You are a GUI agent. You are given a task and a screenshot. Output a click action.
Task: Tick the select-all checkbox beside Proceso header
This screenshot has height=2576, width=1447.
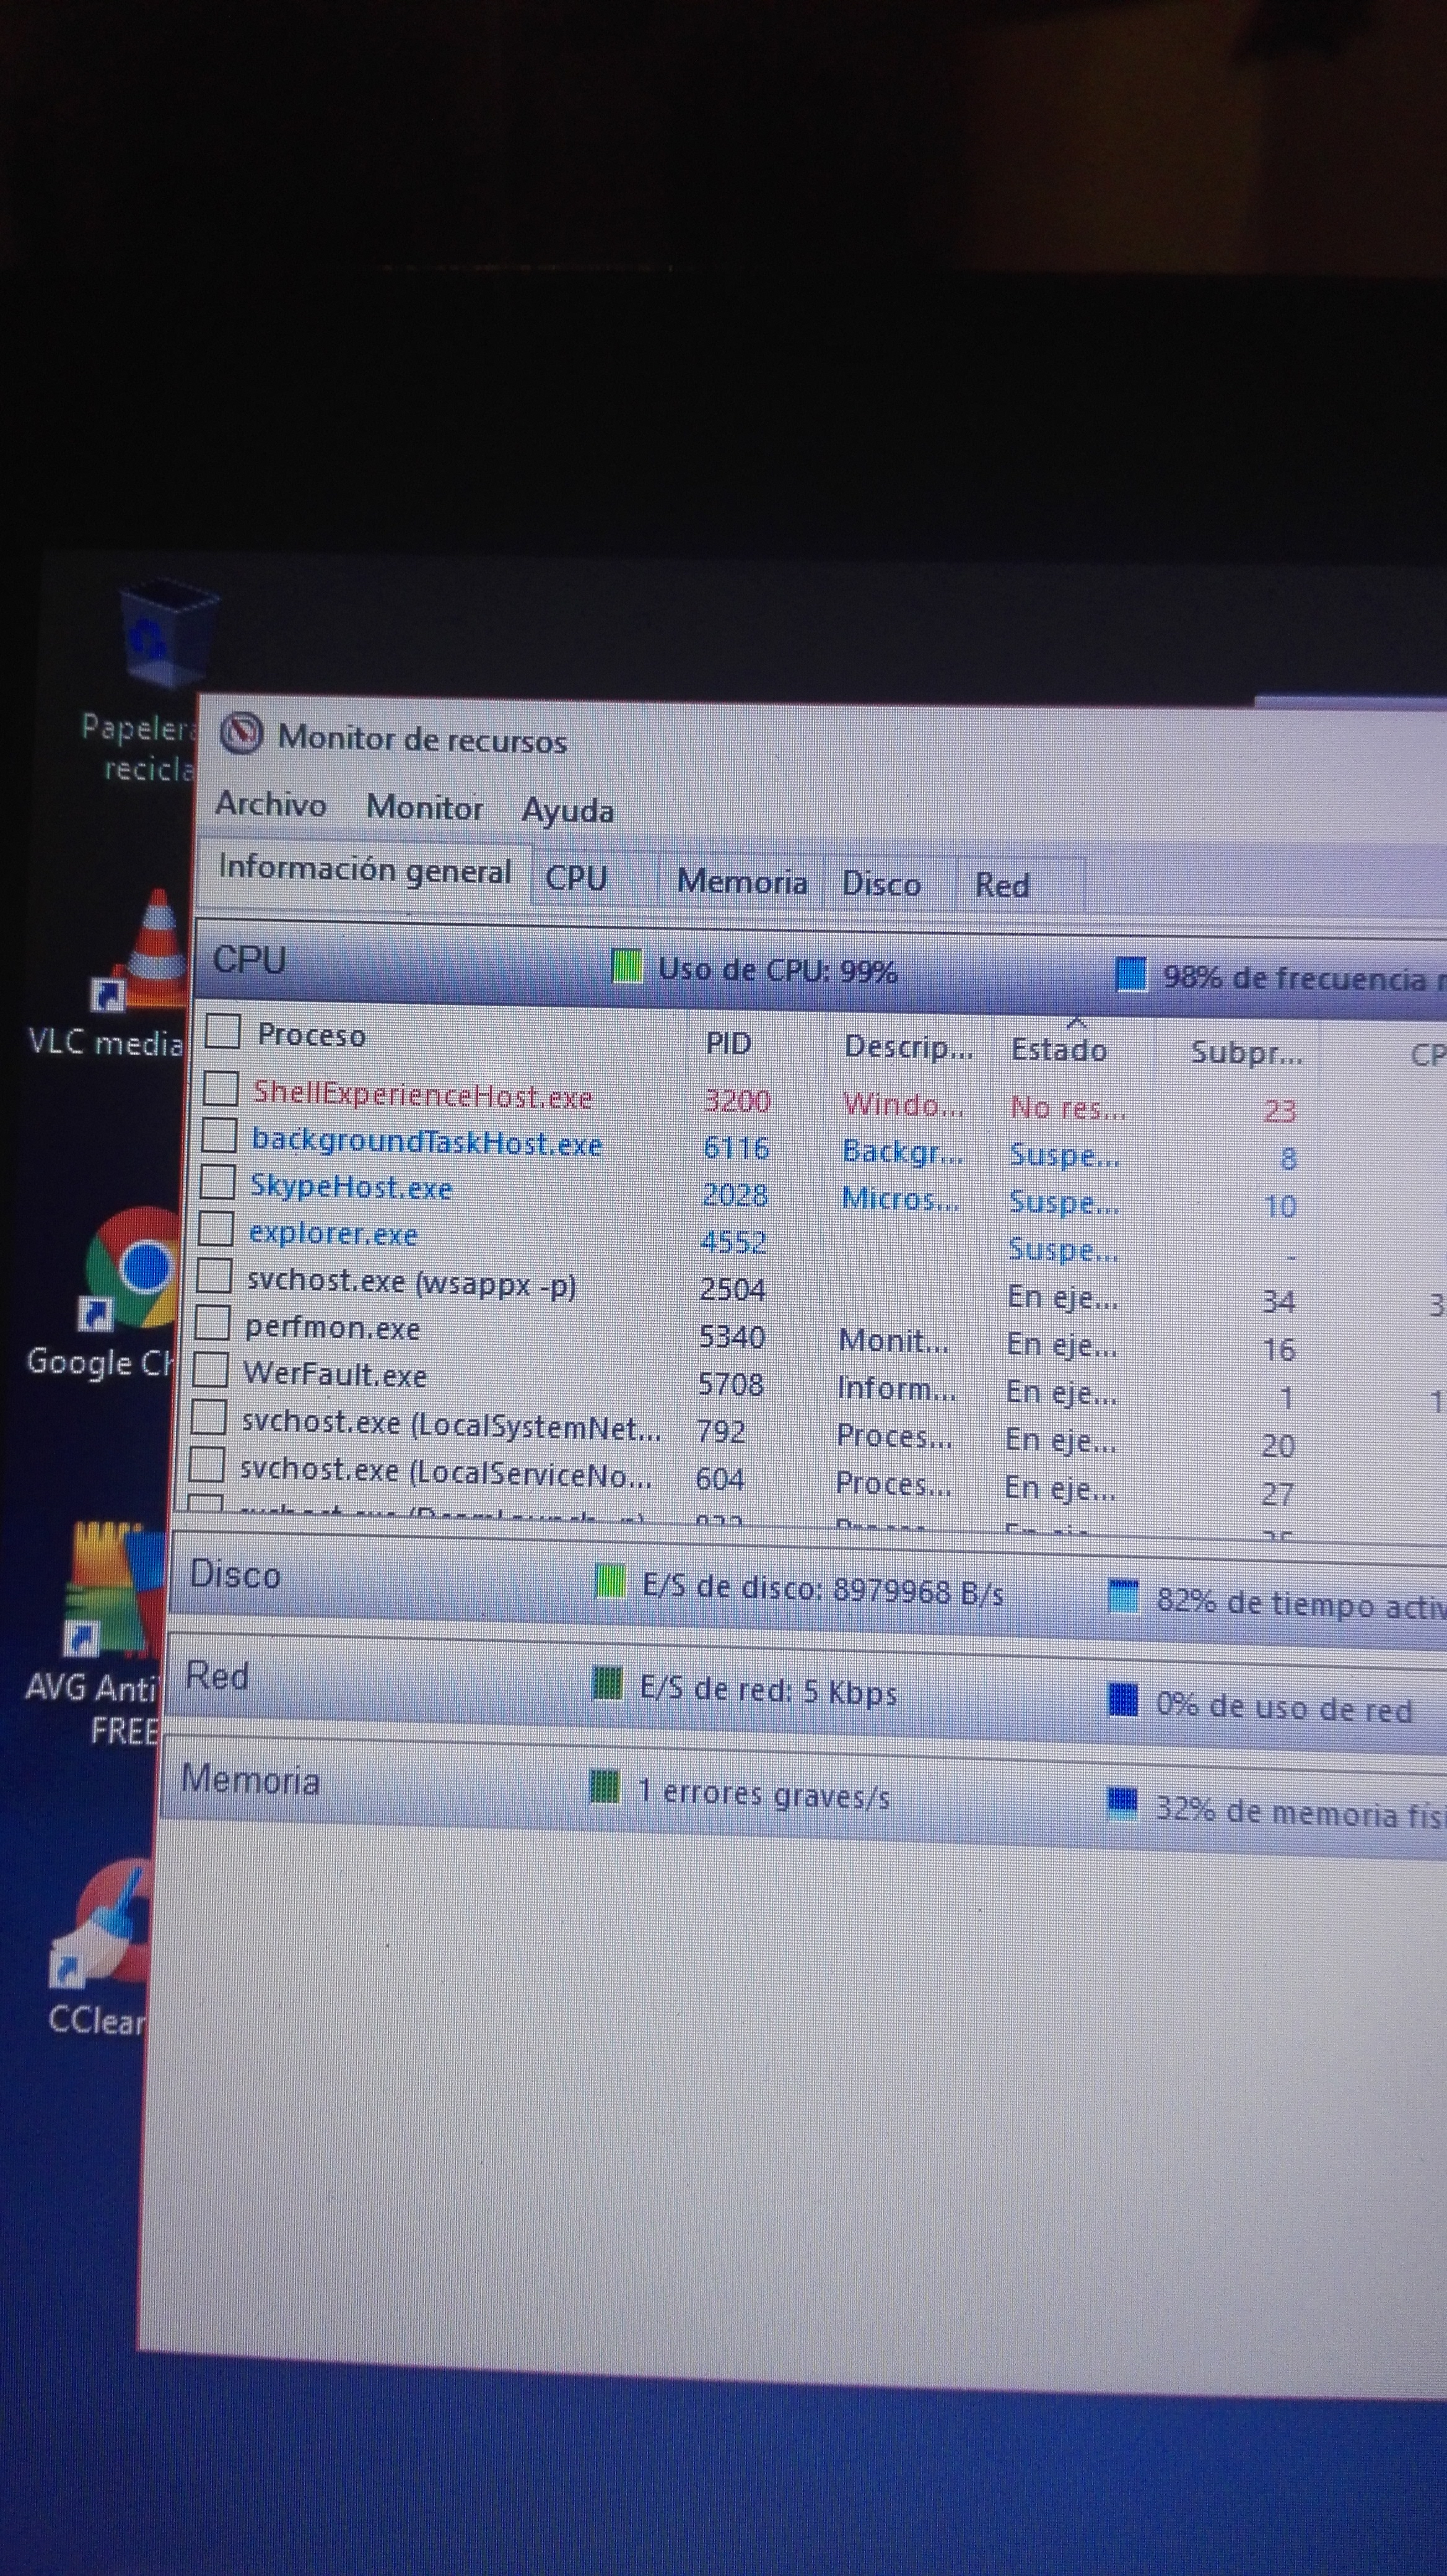point(222,1030)
